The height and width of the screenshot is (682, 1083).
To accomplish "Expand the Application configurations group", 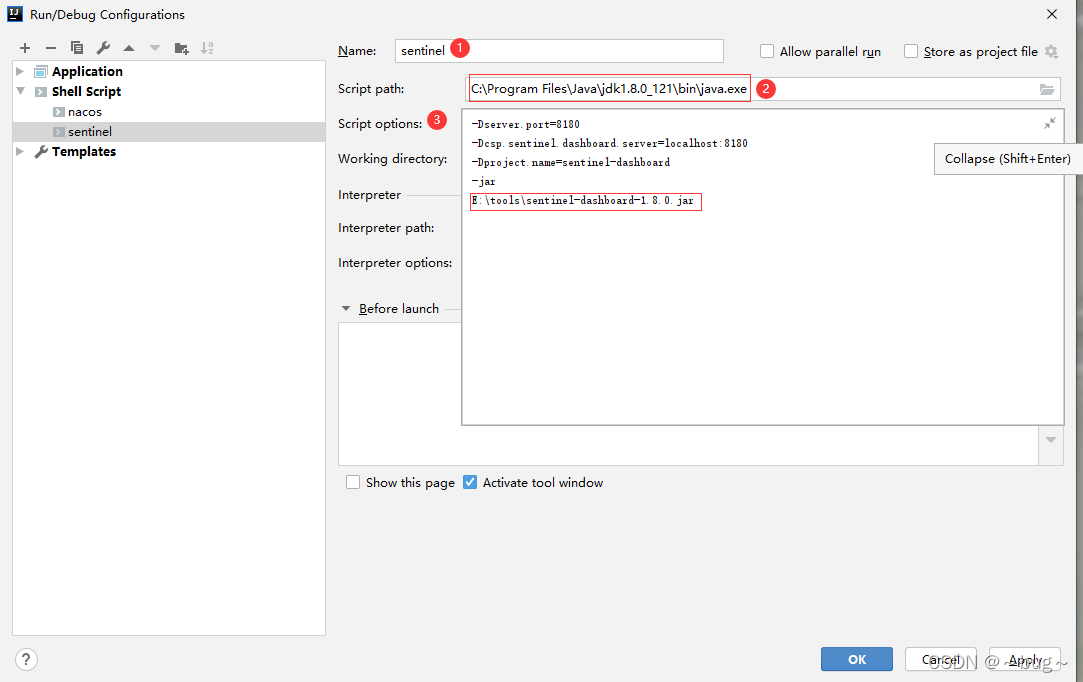I will [18, 70].
